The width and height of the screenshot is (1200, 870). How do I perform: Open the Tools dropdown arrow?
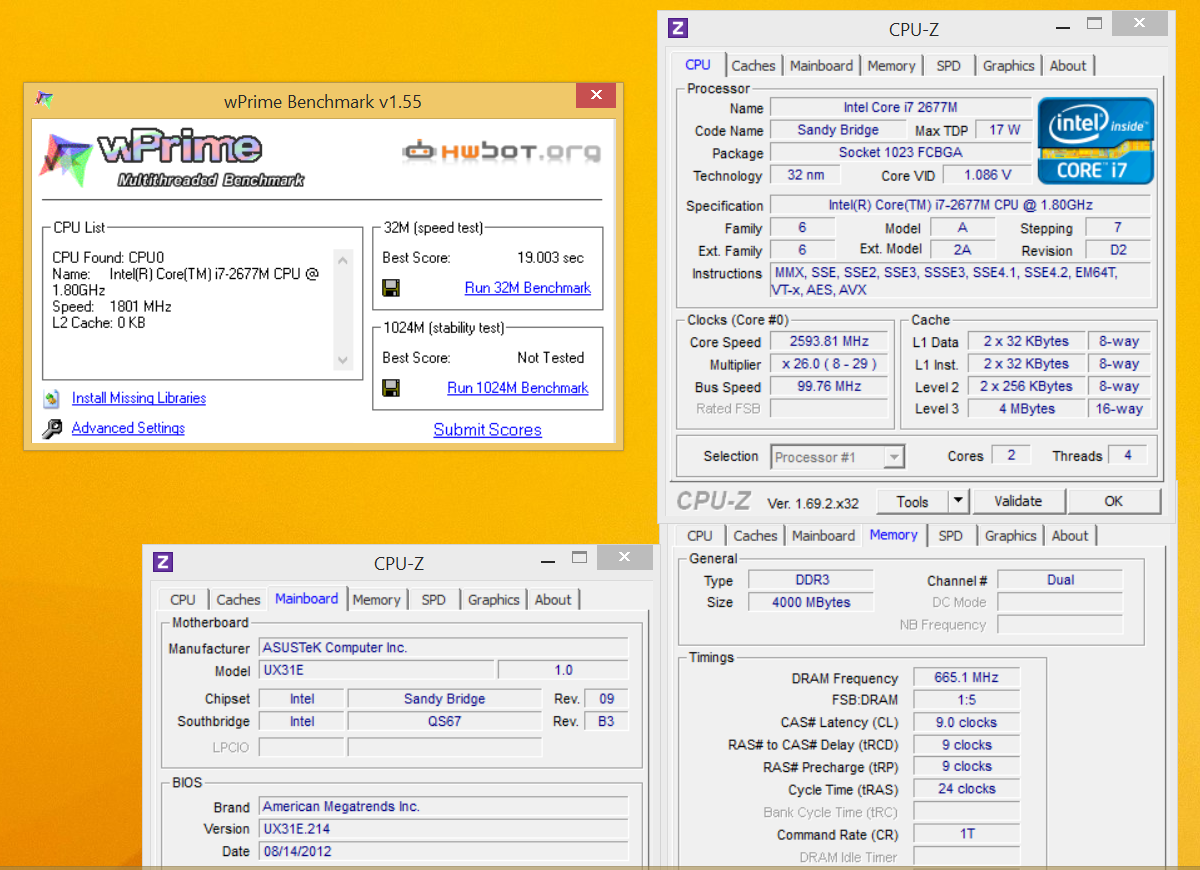coord(958,502)
